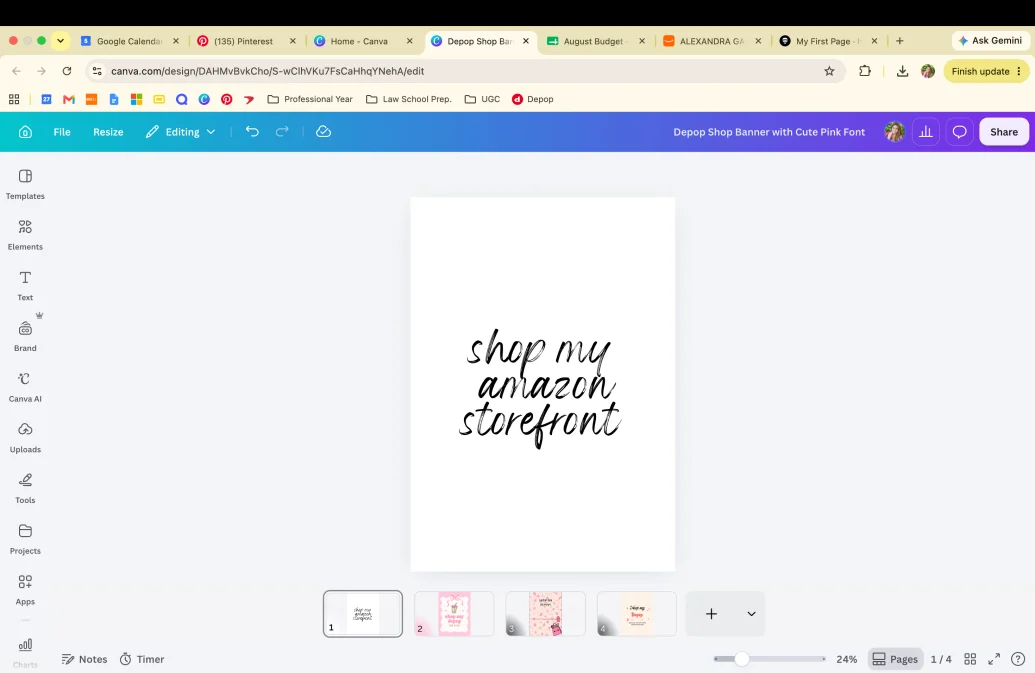The height and width of the screenshot is (673, 1035).
Task: Go to Canva home icon
Action: 25,132
